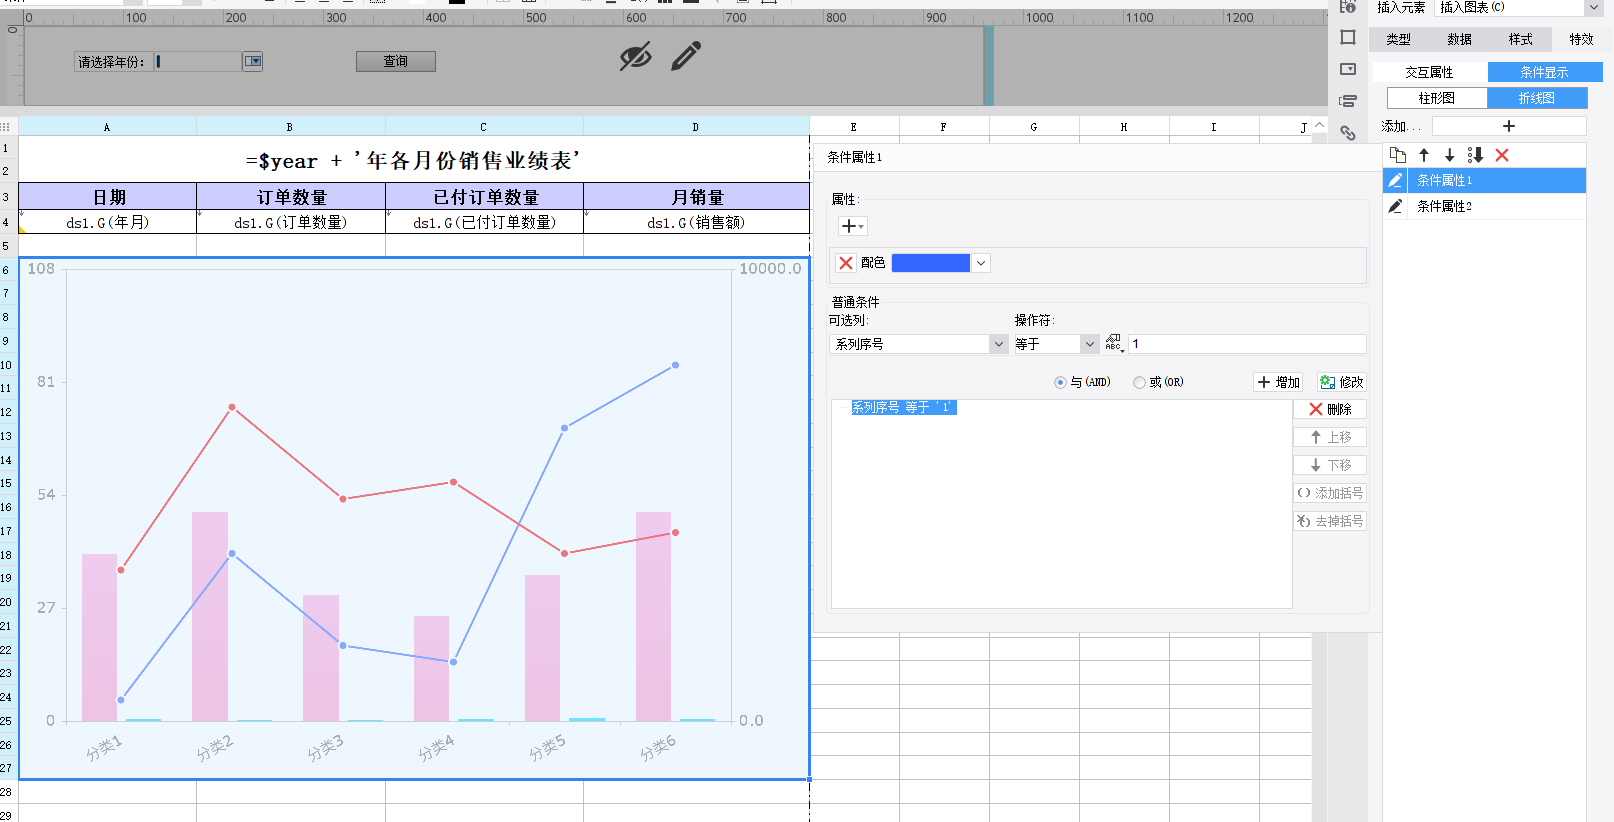This screenshot has height=822, width=1614.
Task: Click pencil icon beside 条件属性1
Action: [x=1396, y=180]
